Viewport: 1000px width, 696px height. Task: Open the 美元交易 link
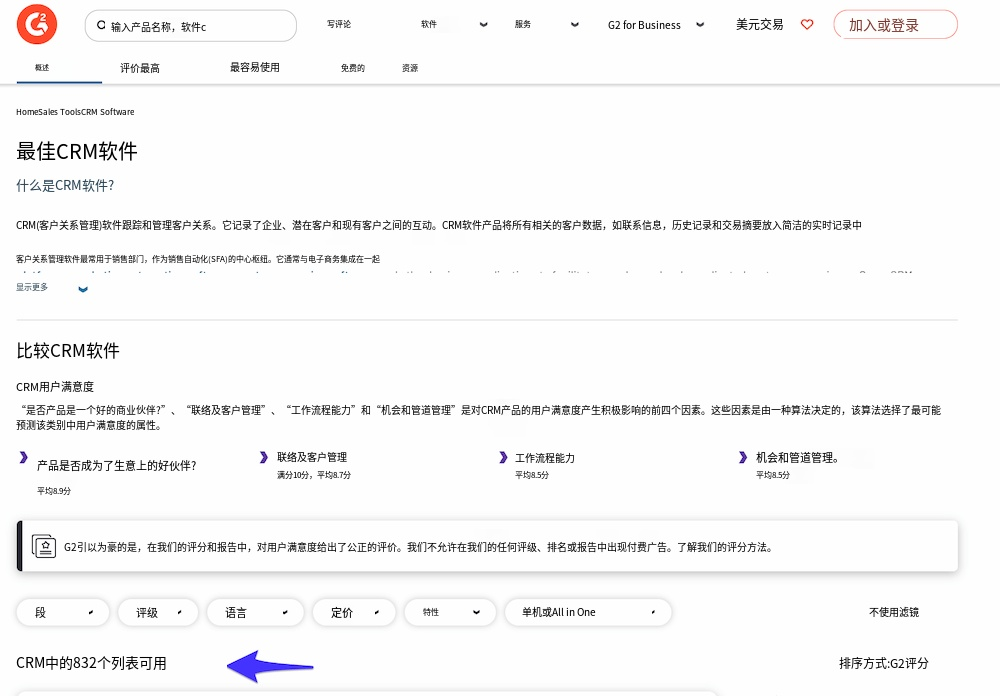(760, 24)
